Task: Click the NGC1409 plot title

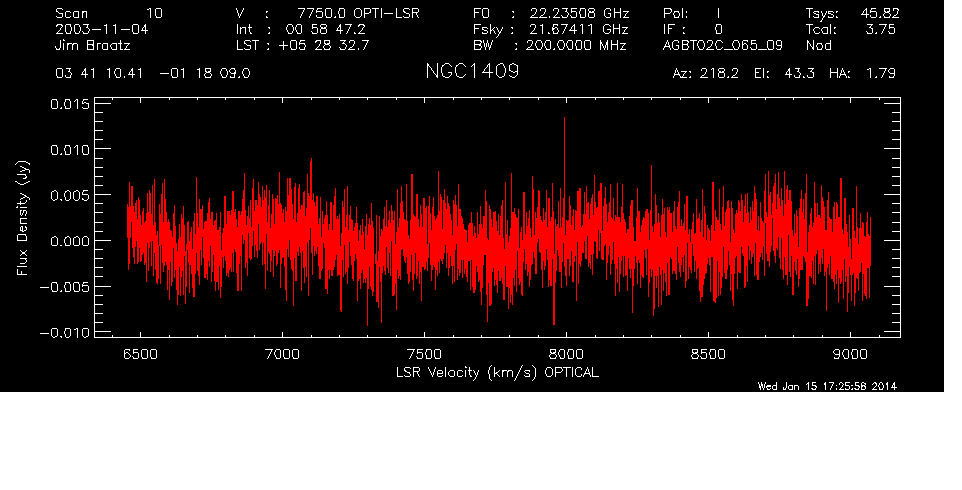Action: (x=471, y=73)
